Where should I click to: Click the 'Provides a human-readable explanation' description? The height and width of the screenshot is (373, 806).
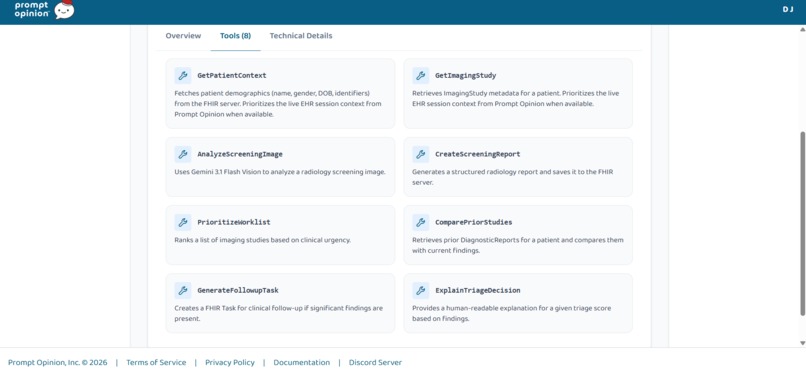pyautogui.click(x=511, y=313)
